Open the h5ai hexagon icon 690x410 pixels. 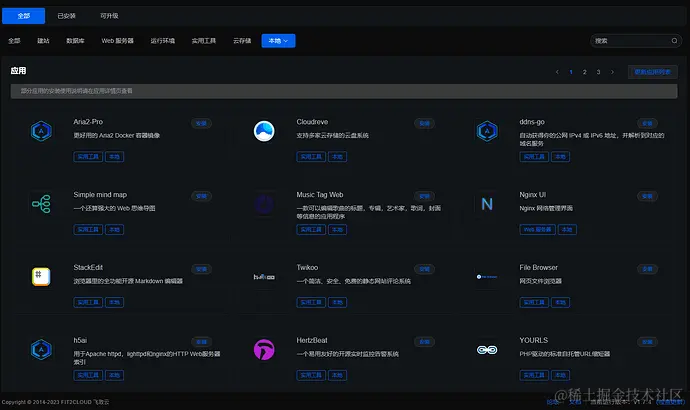pos(41,350)
